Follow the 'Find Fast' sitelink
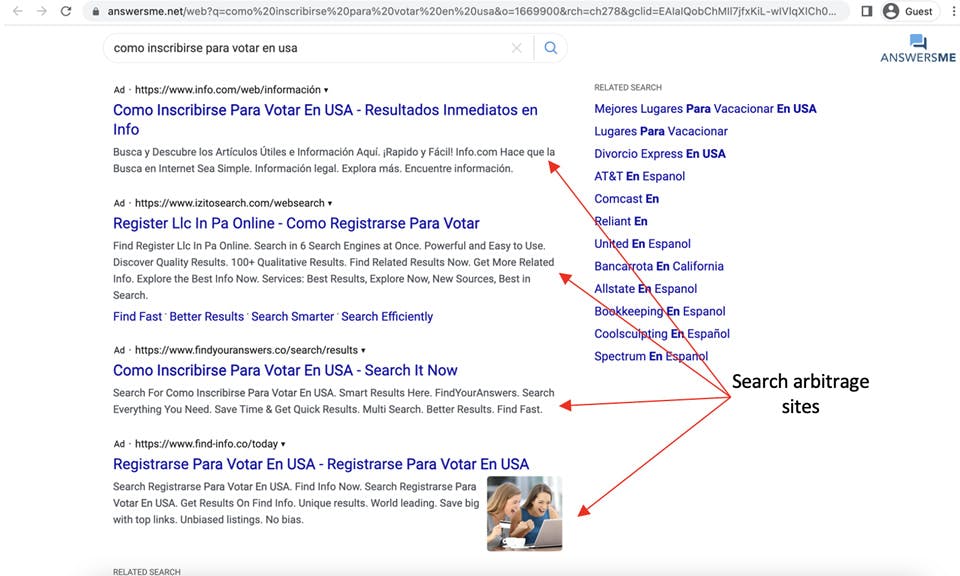960x576 pixels. 137,316
